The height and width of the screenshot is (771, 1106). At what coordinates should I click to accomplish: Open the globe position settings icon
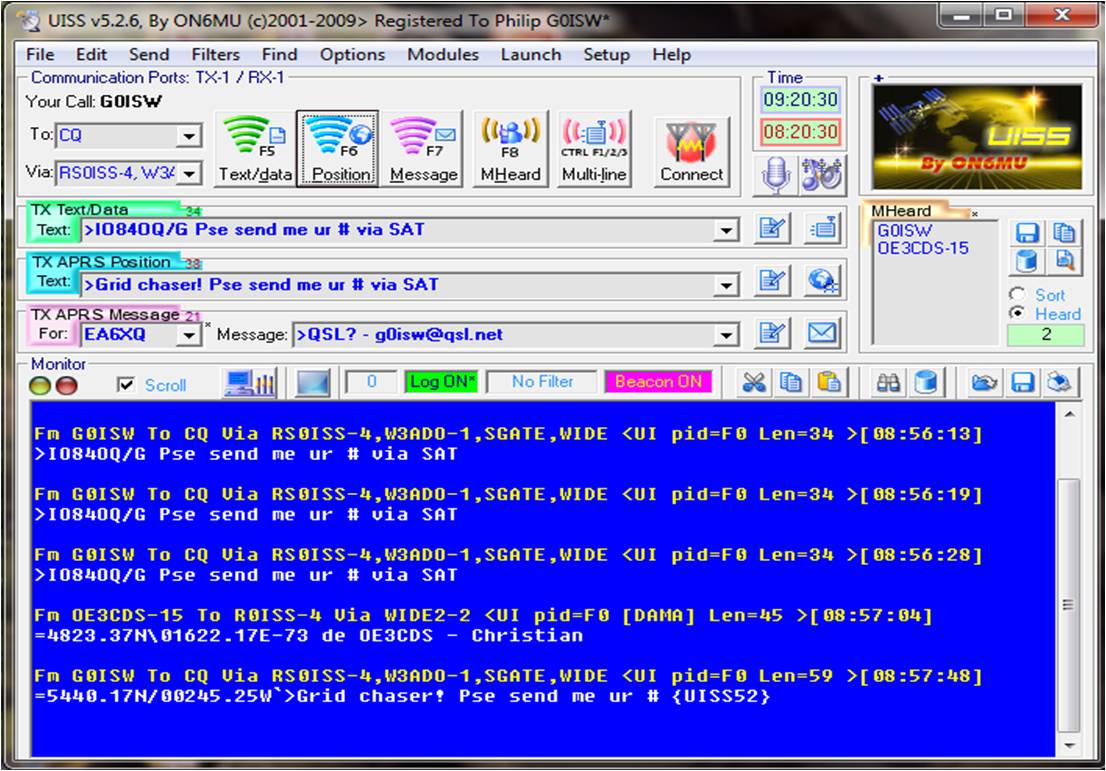coord(822,281)
